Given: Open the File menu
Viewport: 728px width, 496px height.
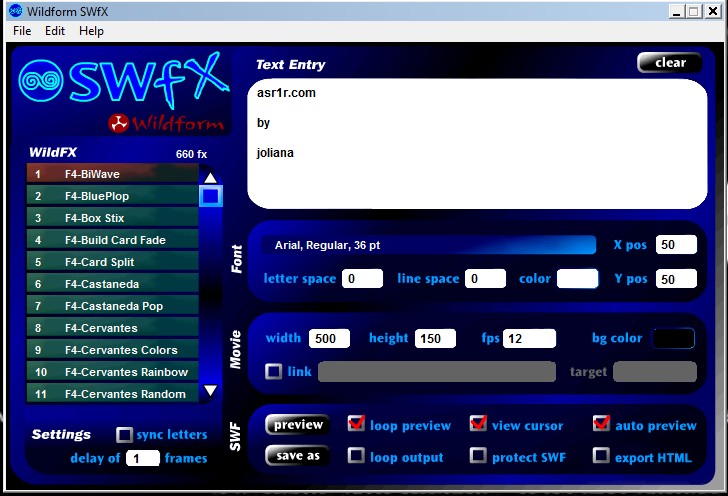Looking at the screenshot, I should 22,31.
